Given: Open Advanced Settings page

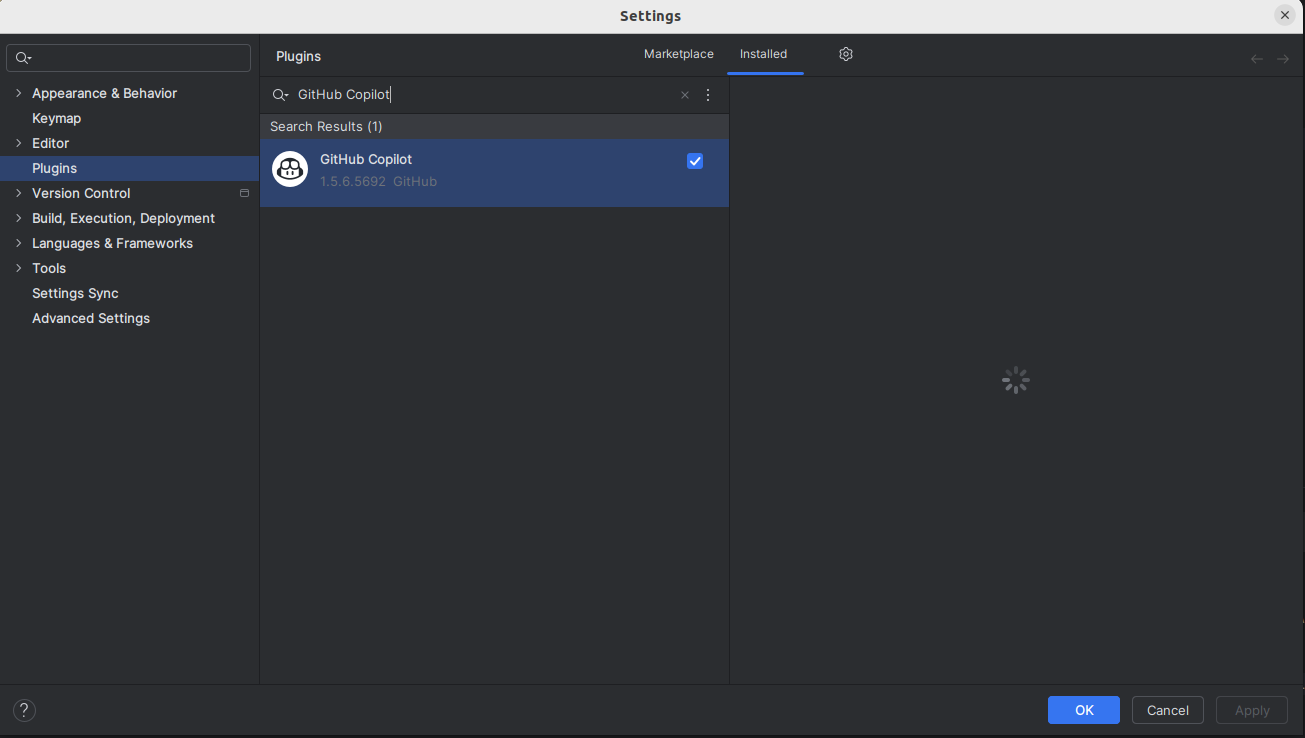Looking at the screenshot, I should point(91,318).
